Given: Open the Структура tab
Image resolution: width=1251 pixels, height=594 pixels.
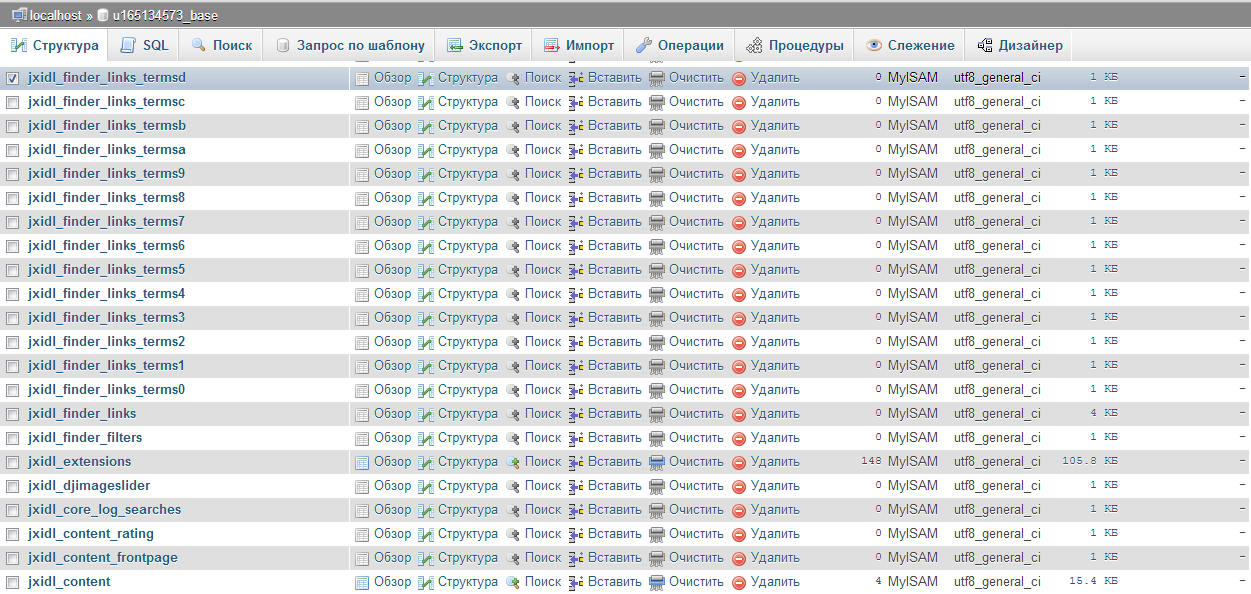Looking at the screenshot, I should click(x=55, y=45).
